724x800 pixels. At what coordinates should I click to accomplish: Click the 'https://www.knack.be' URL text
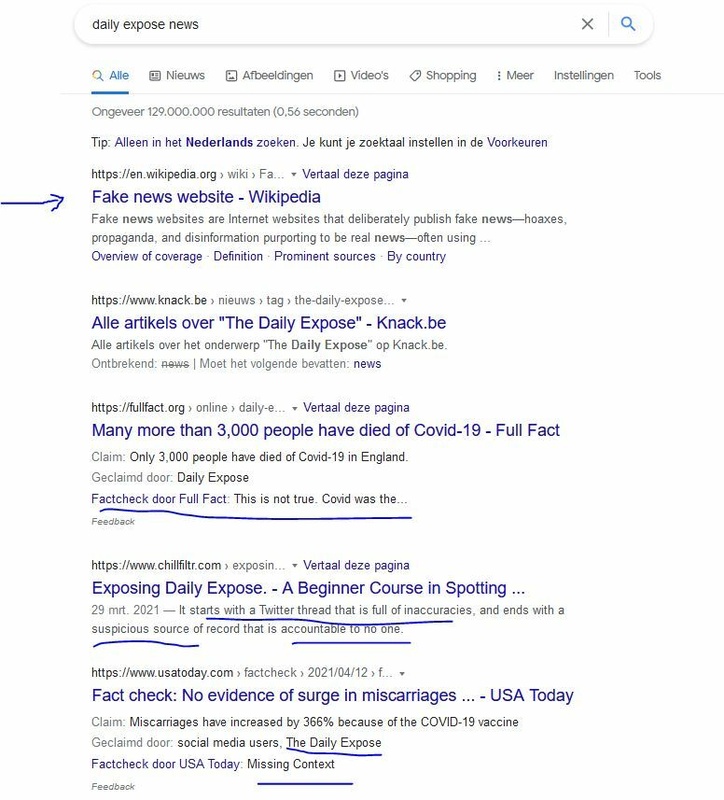click(149, 300)
